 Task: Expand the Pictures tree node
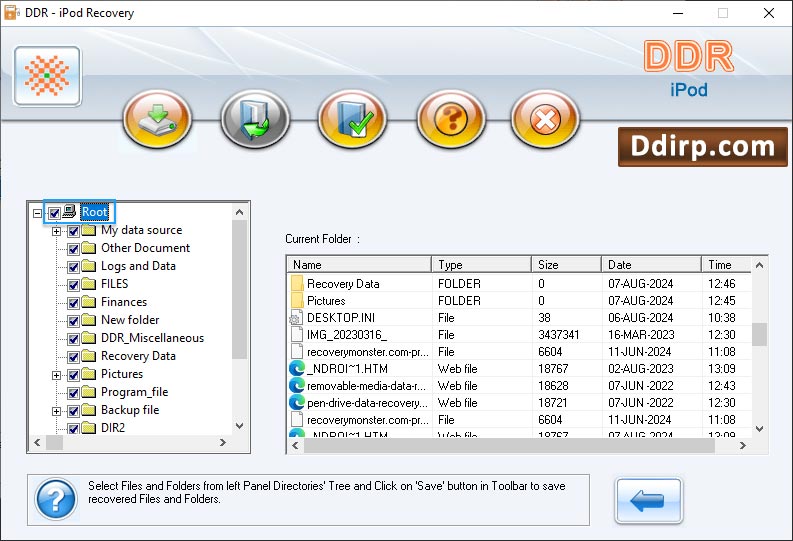click(x=57, y=375)
